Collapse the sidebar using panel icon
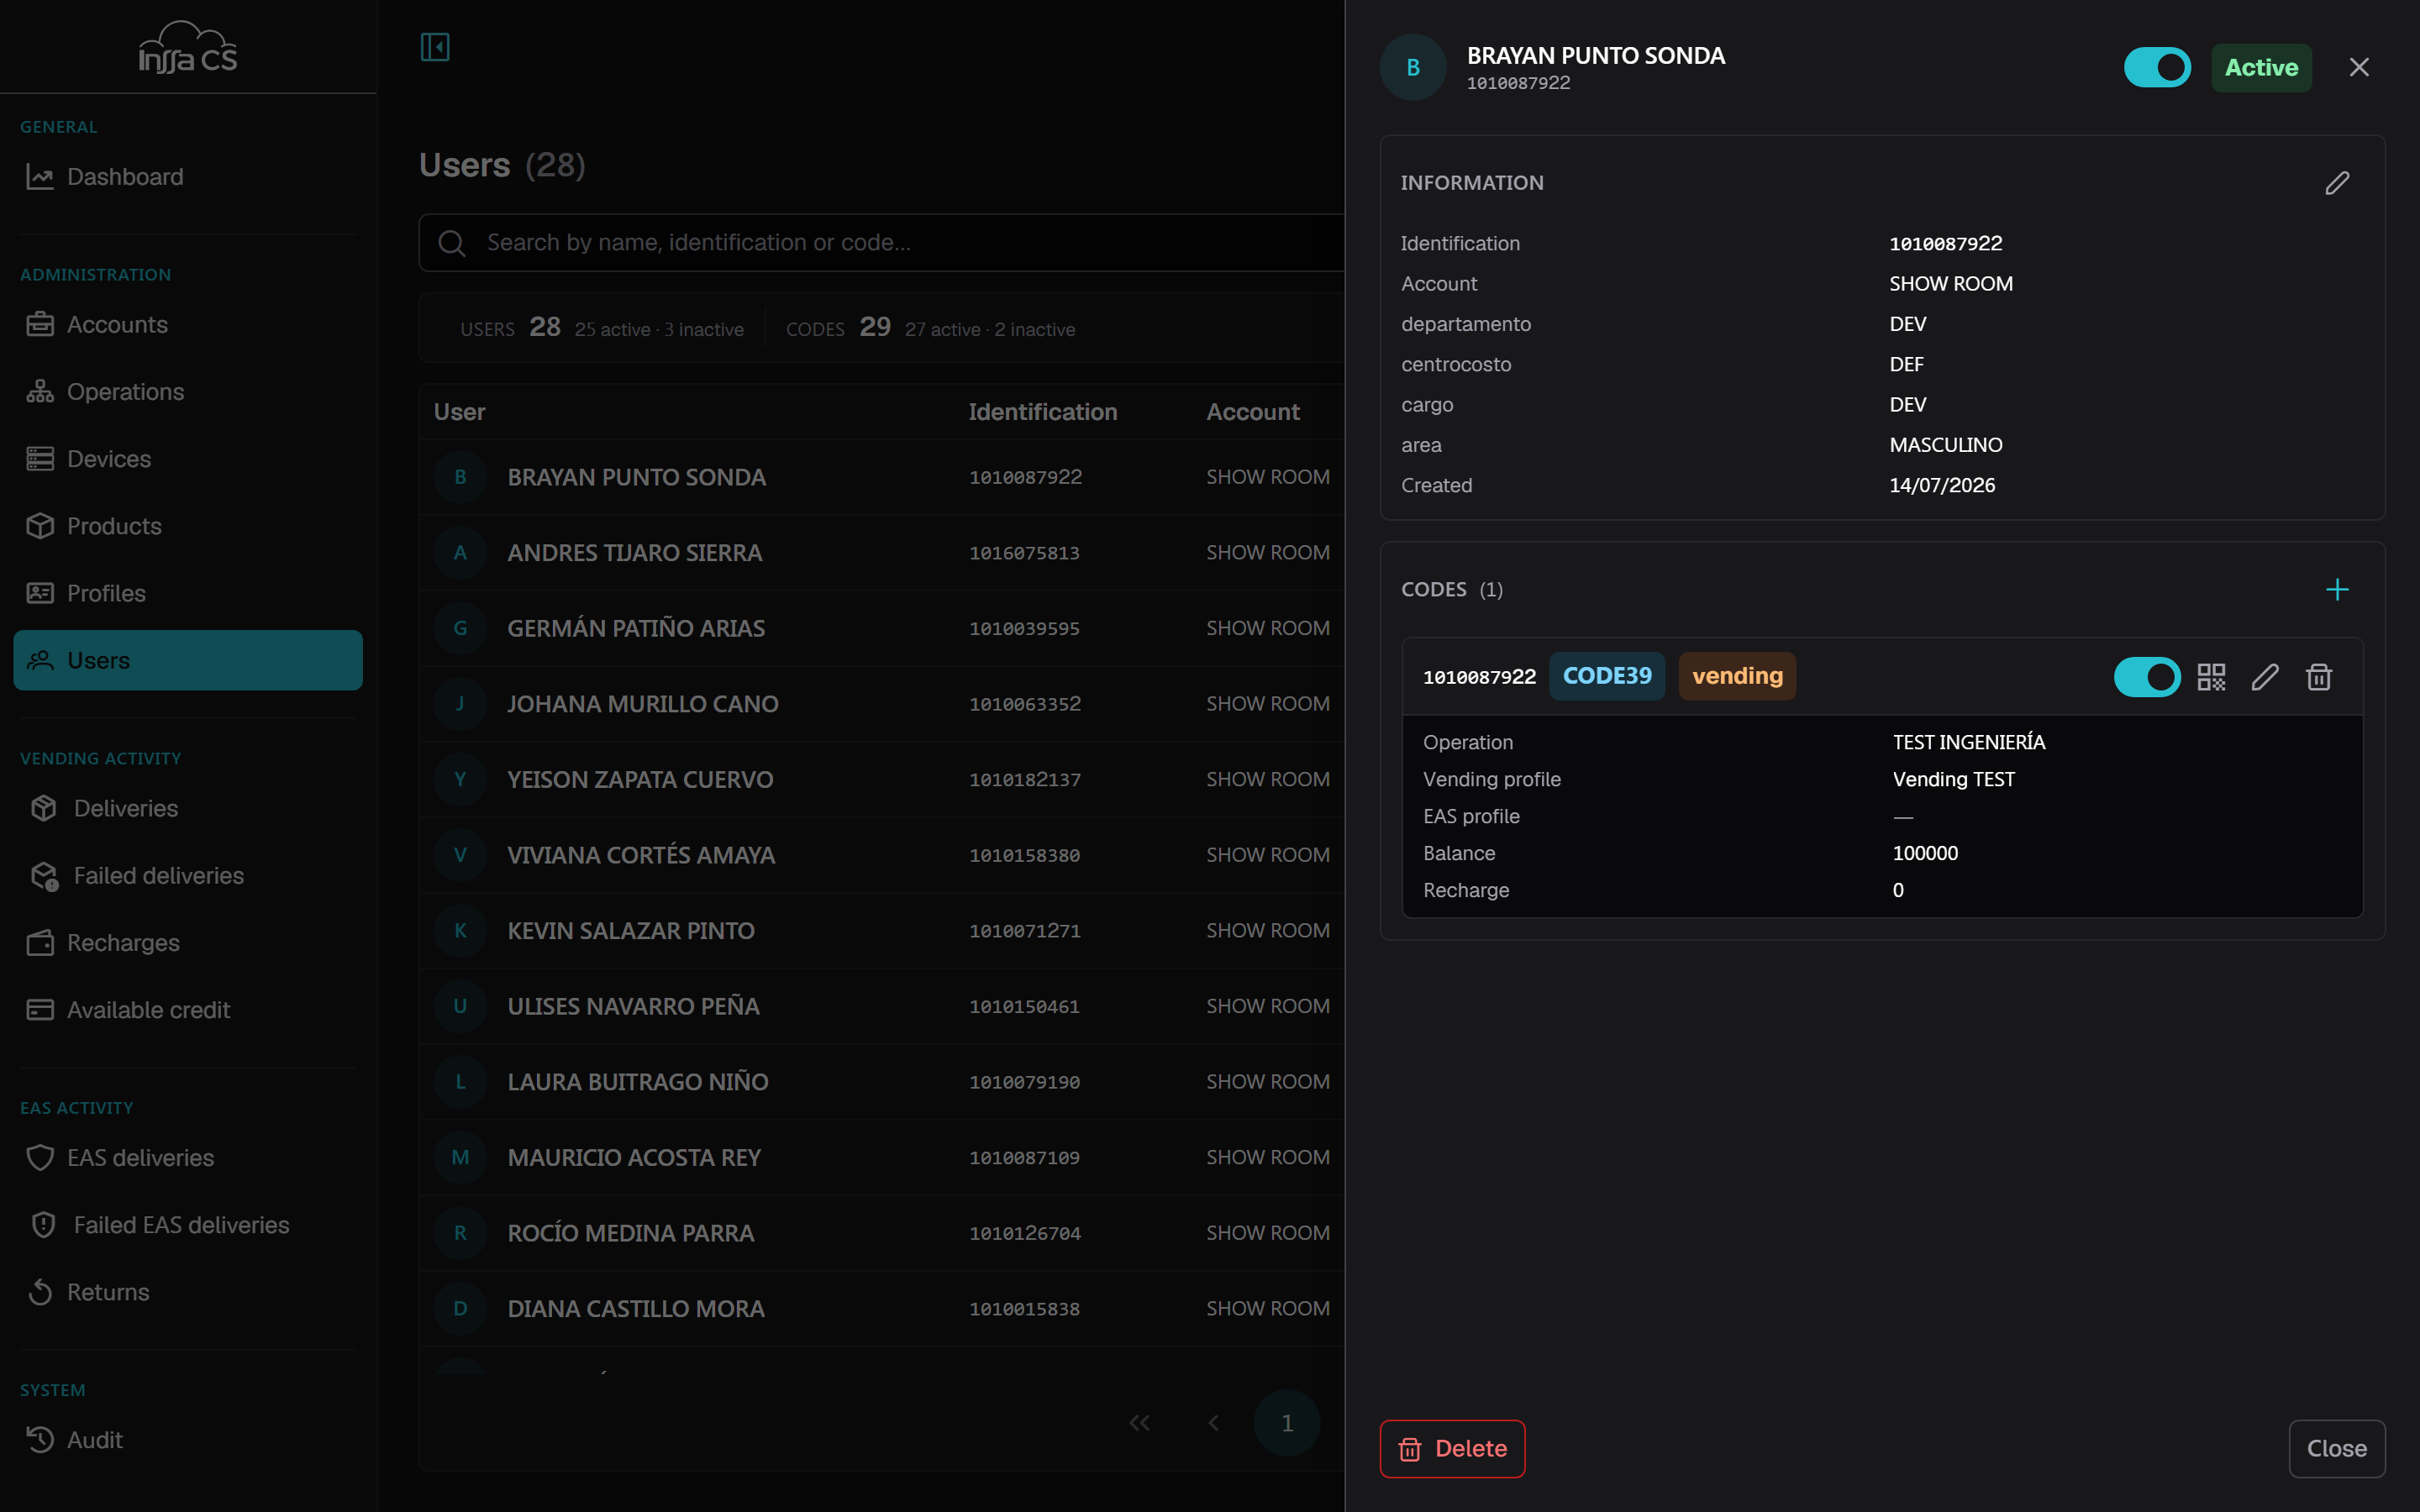 pos(435,47)
